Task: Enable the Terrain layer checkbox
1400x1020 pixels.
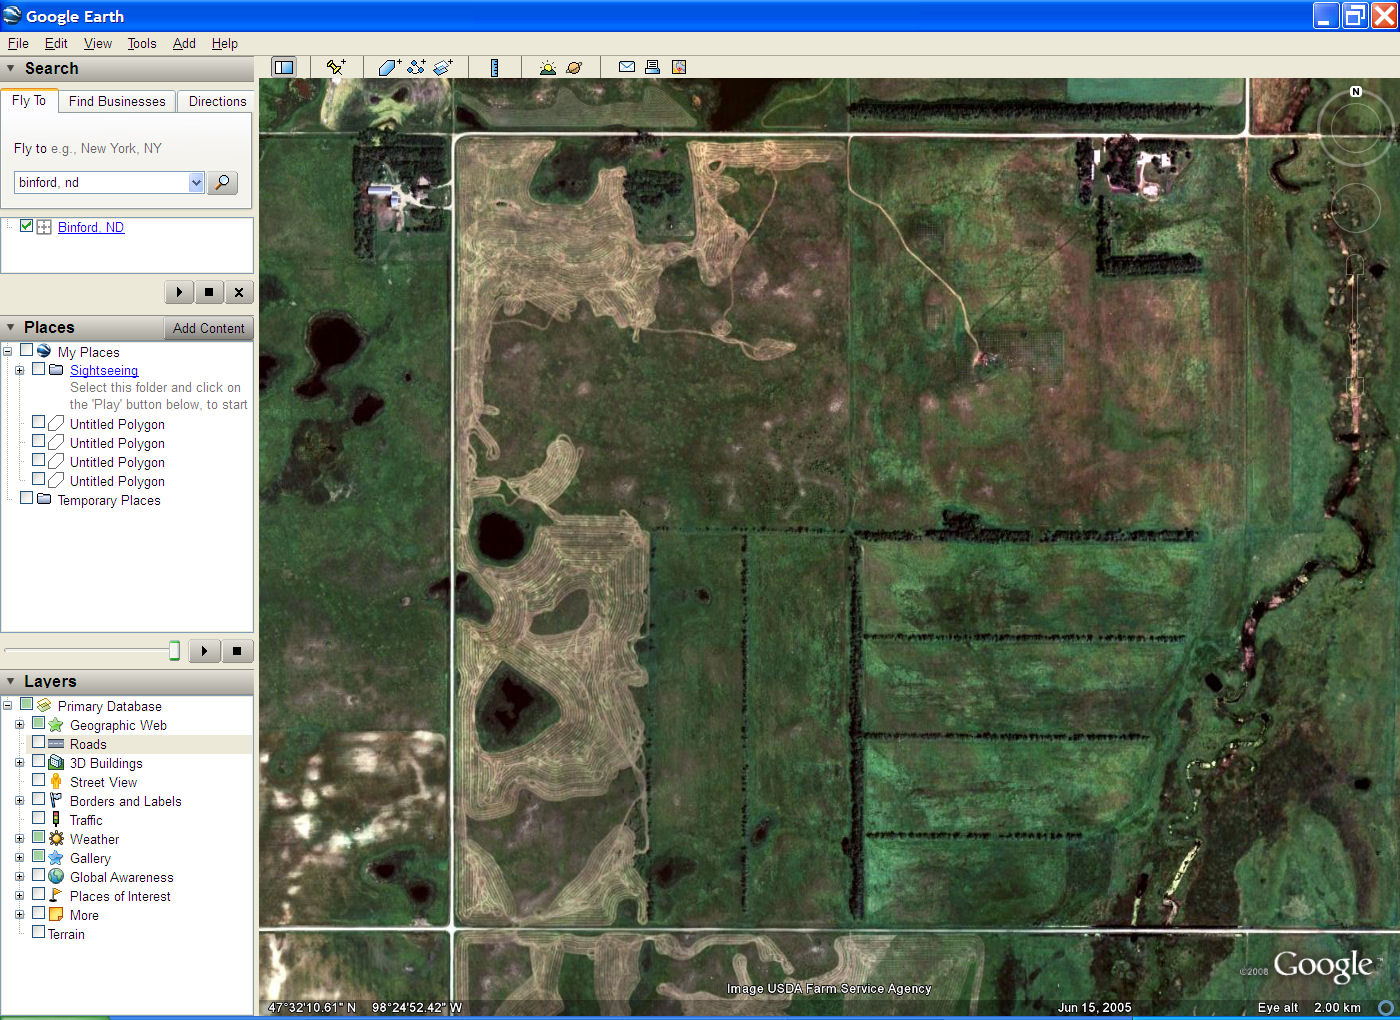Action: click(x=38, y=932)
